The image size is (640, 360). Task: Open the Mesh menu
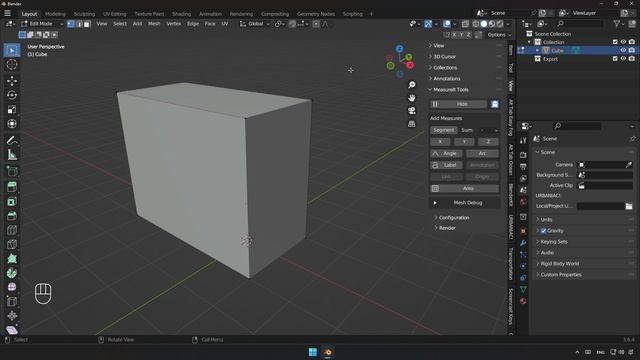(154, 24)
